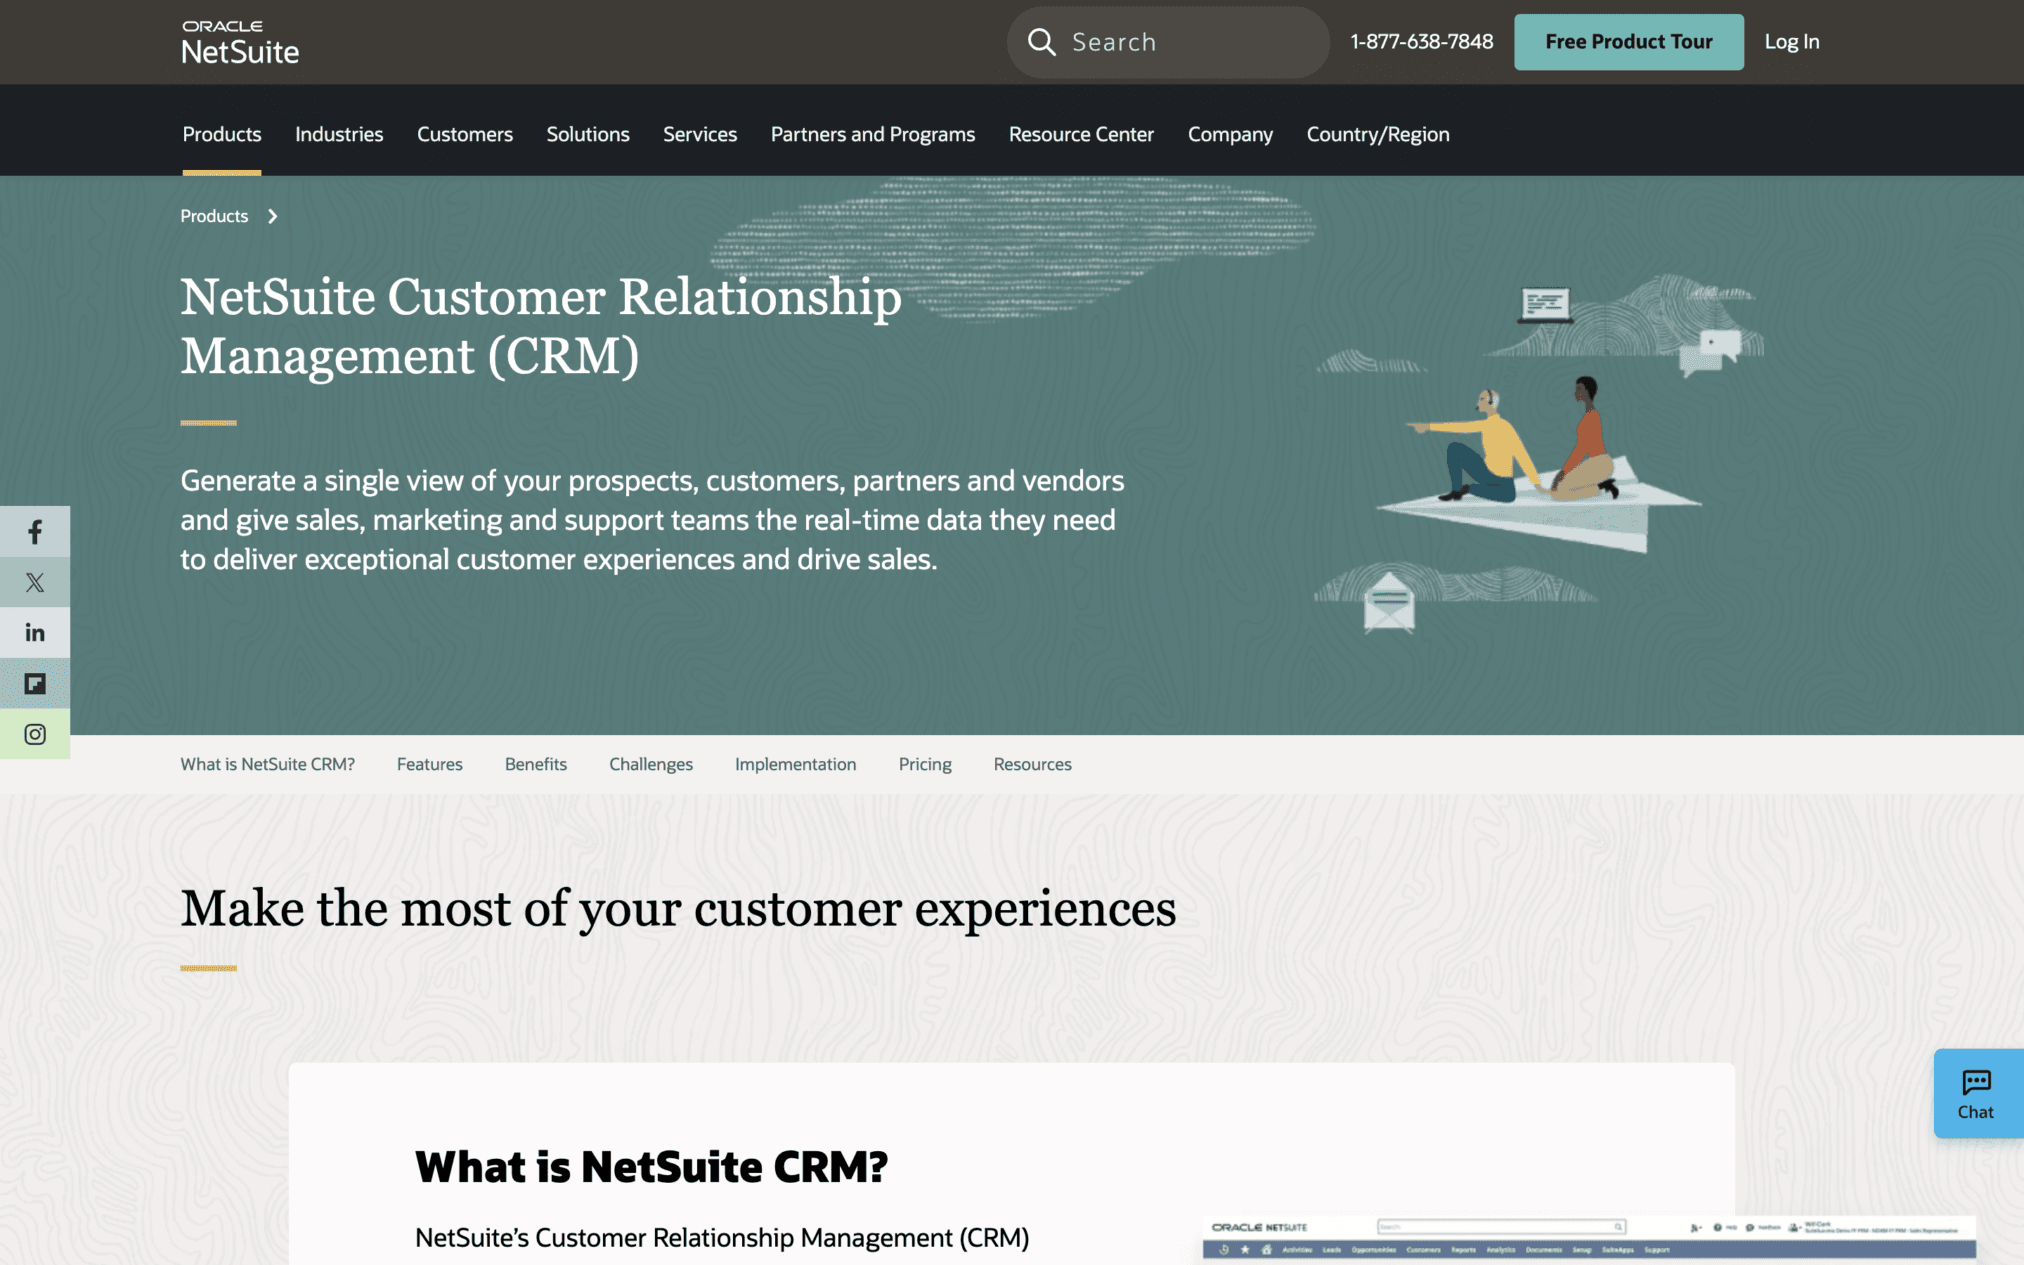The width and height of the screenshot is (2024, 1265).
Task: Open the Chat widget
Action: click(x=1976, y=1094)
